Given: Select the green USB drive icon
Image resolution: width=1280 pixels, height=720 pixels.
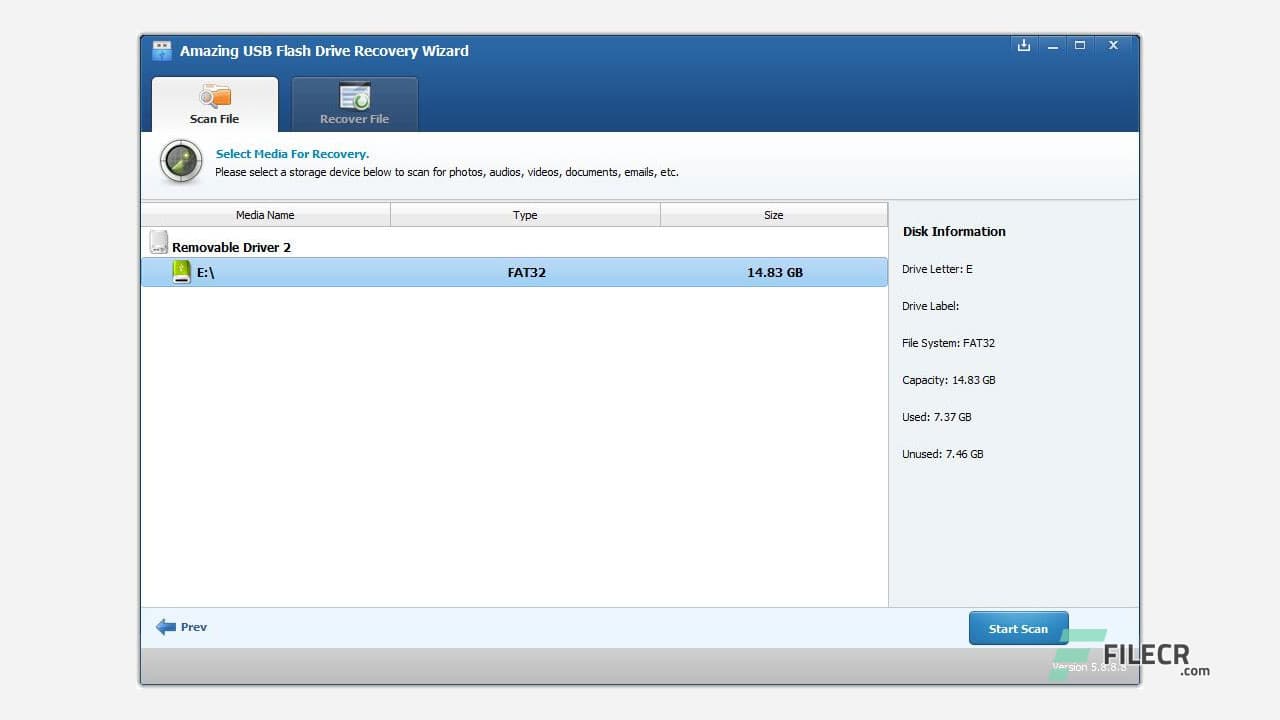Looking at the screenshot, I should tap(182, 271).
